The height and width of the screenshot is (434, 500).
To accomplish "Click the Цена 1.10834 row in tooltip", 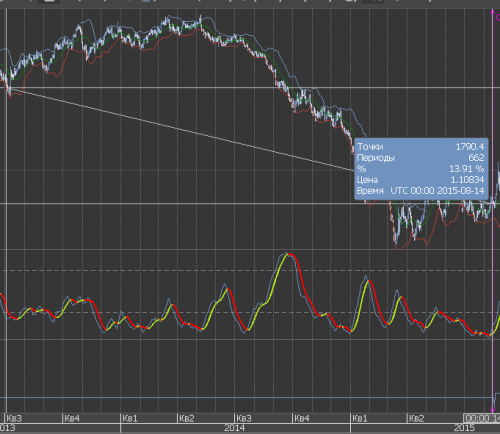I will pyautogui.click(x=420, y=180).
